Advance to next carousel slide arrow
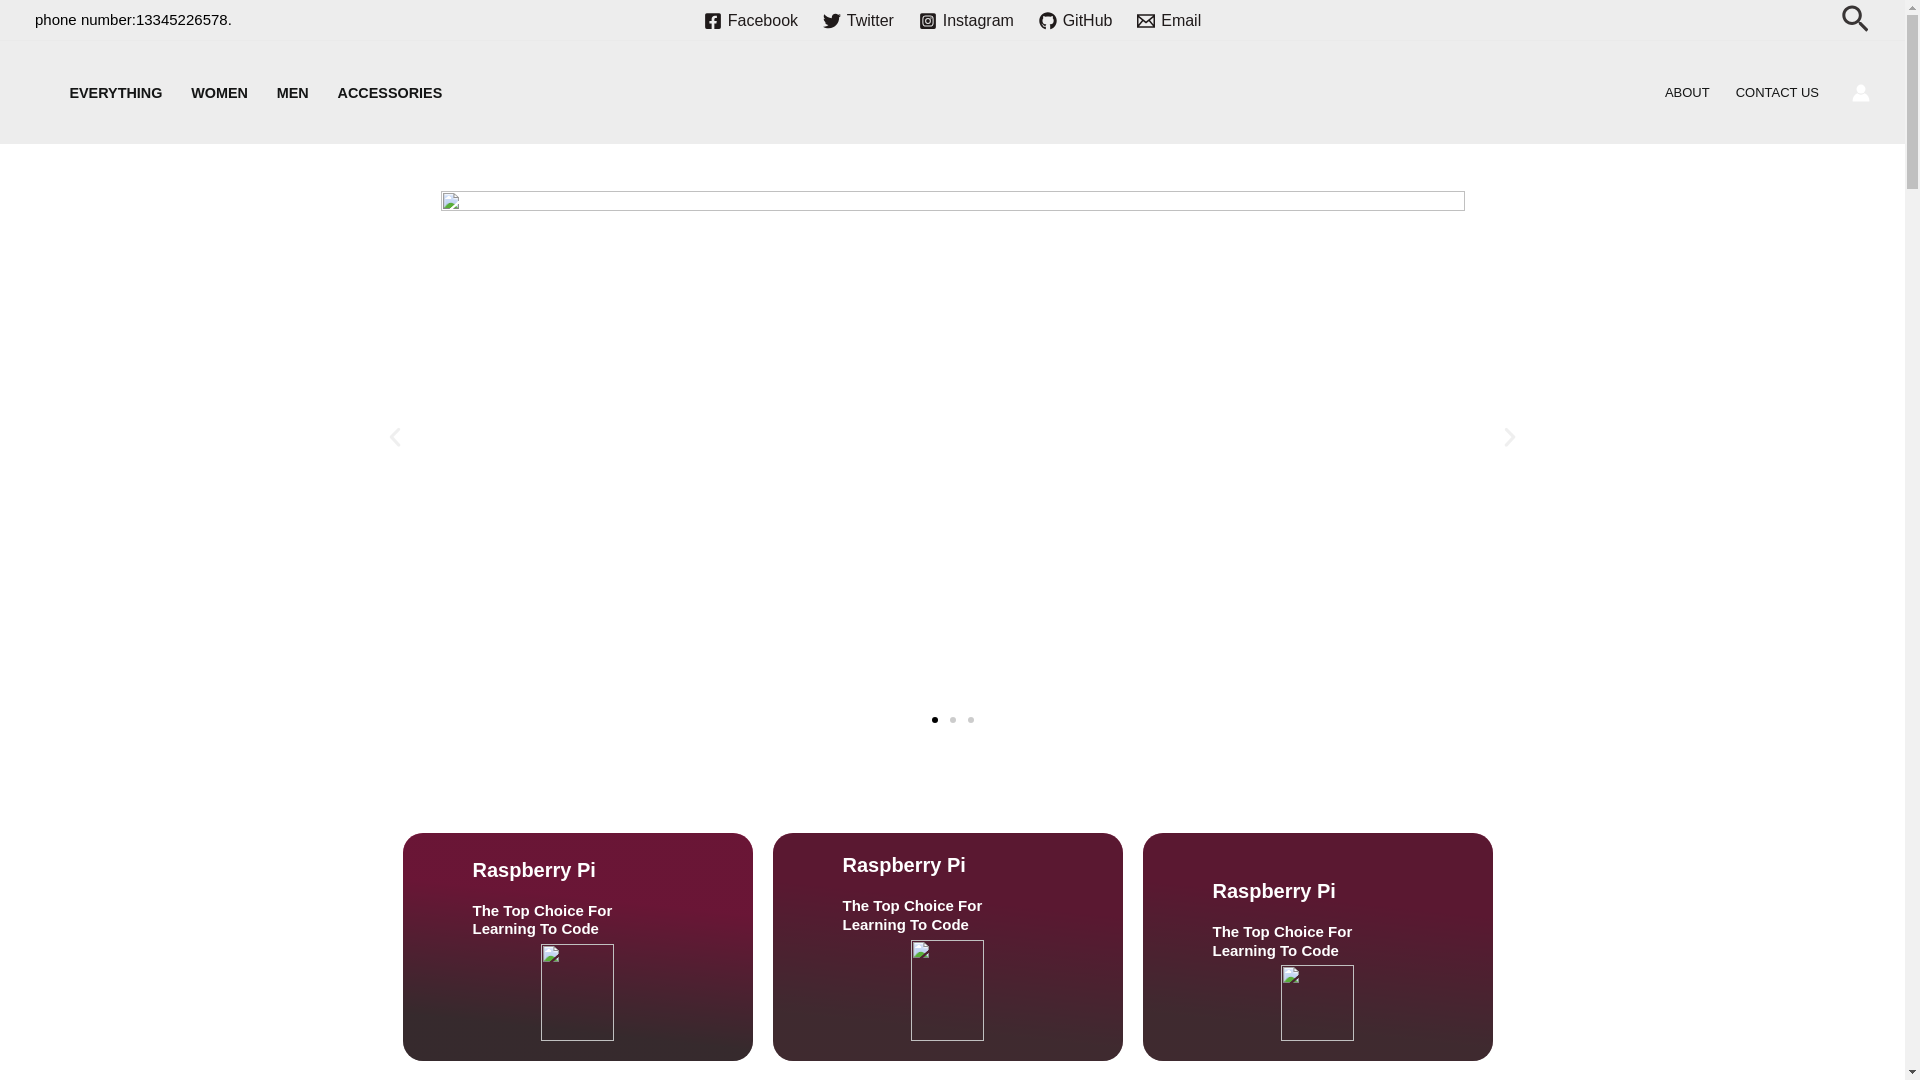This screenshot has width=1920, height=1080. (1510, 437)
